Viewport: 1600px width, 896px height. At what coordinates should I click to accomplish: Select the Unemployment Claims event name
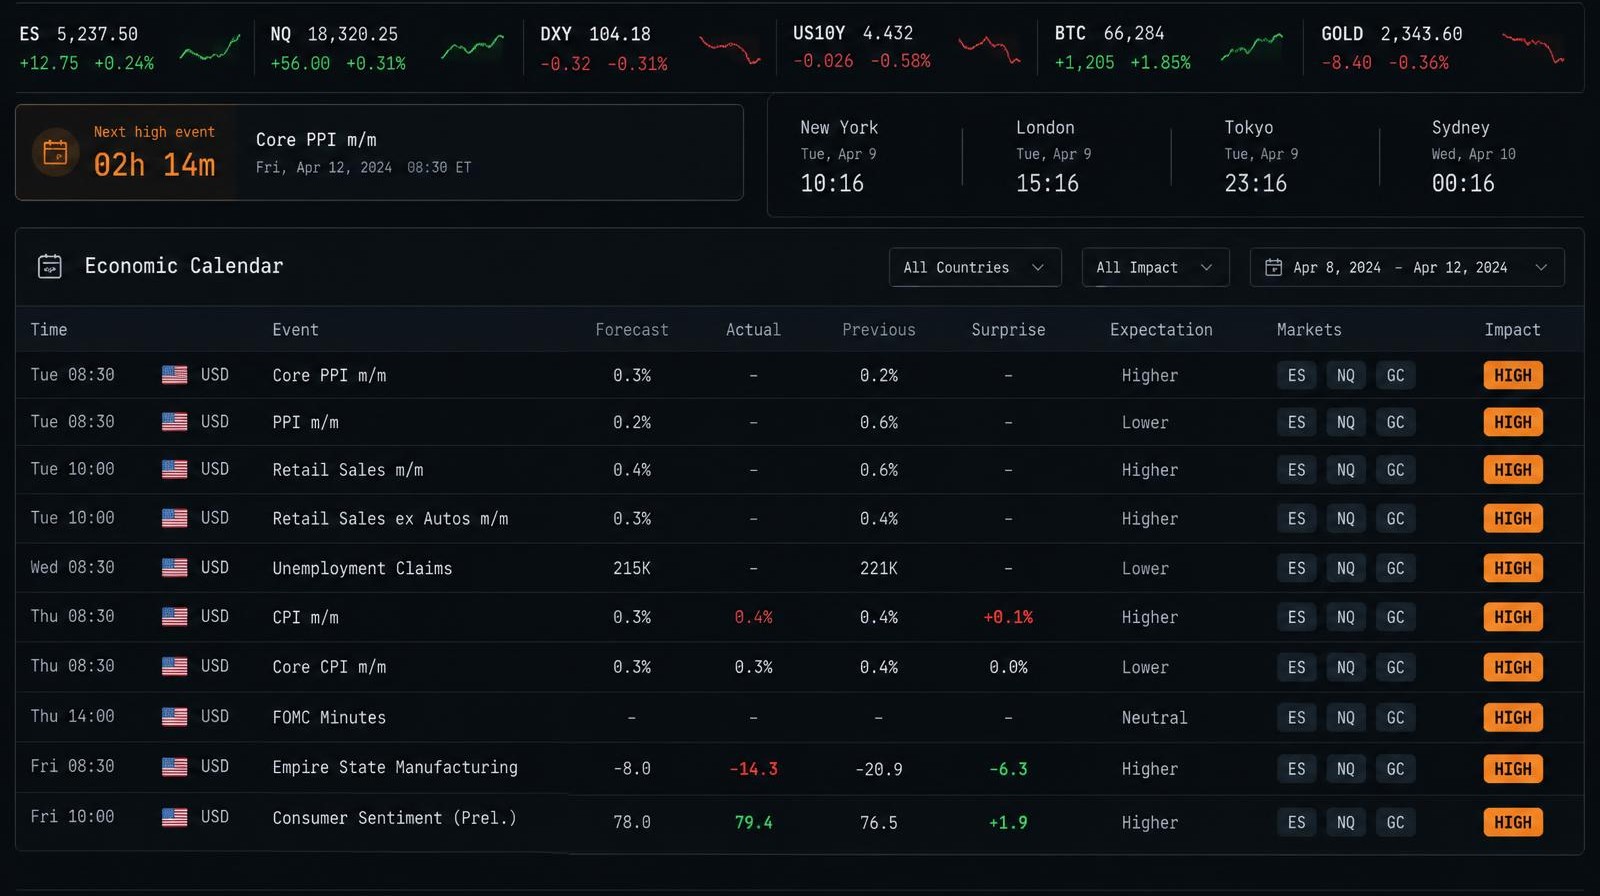click(362, 568)
